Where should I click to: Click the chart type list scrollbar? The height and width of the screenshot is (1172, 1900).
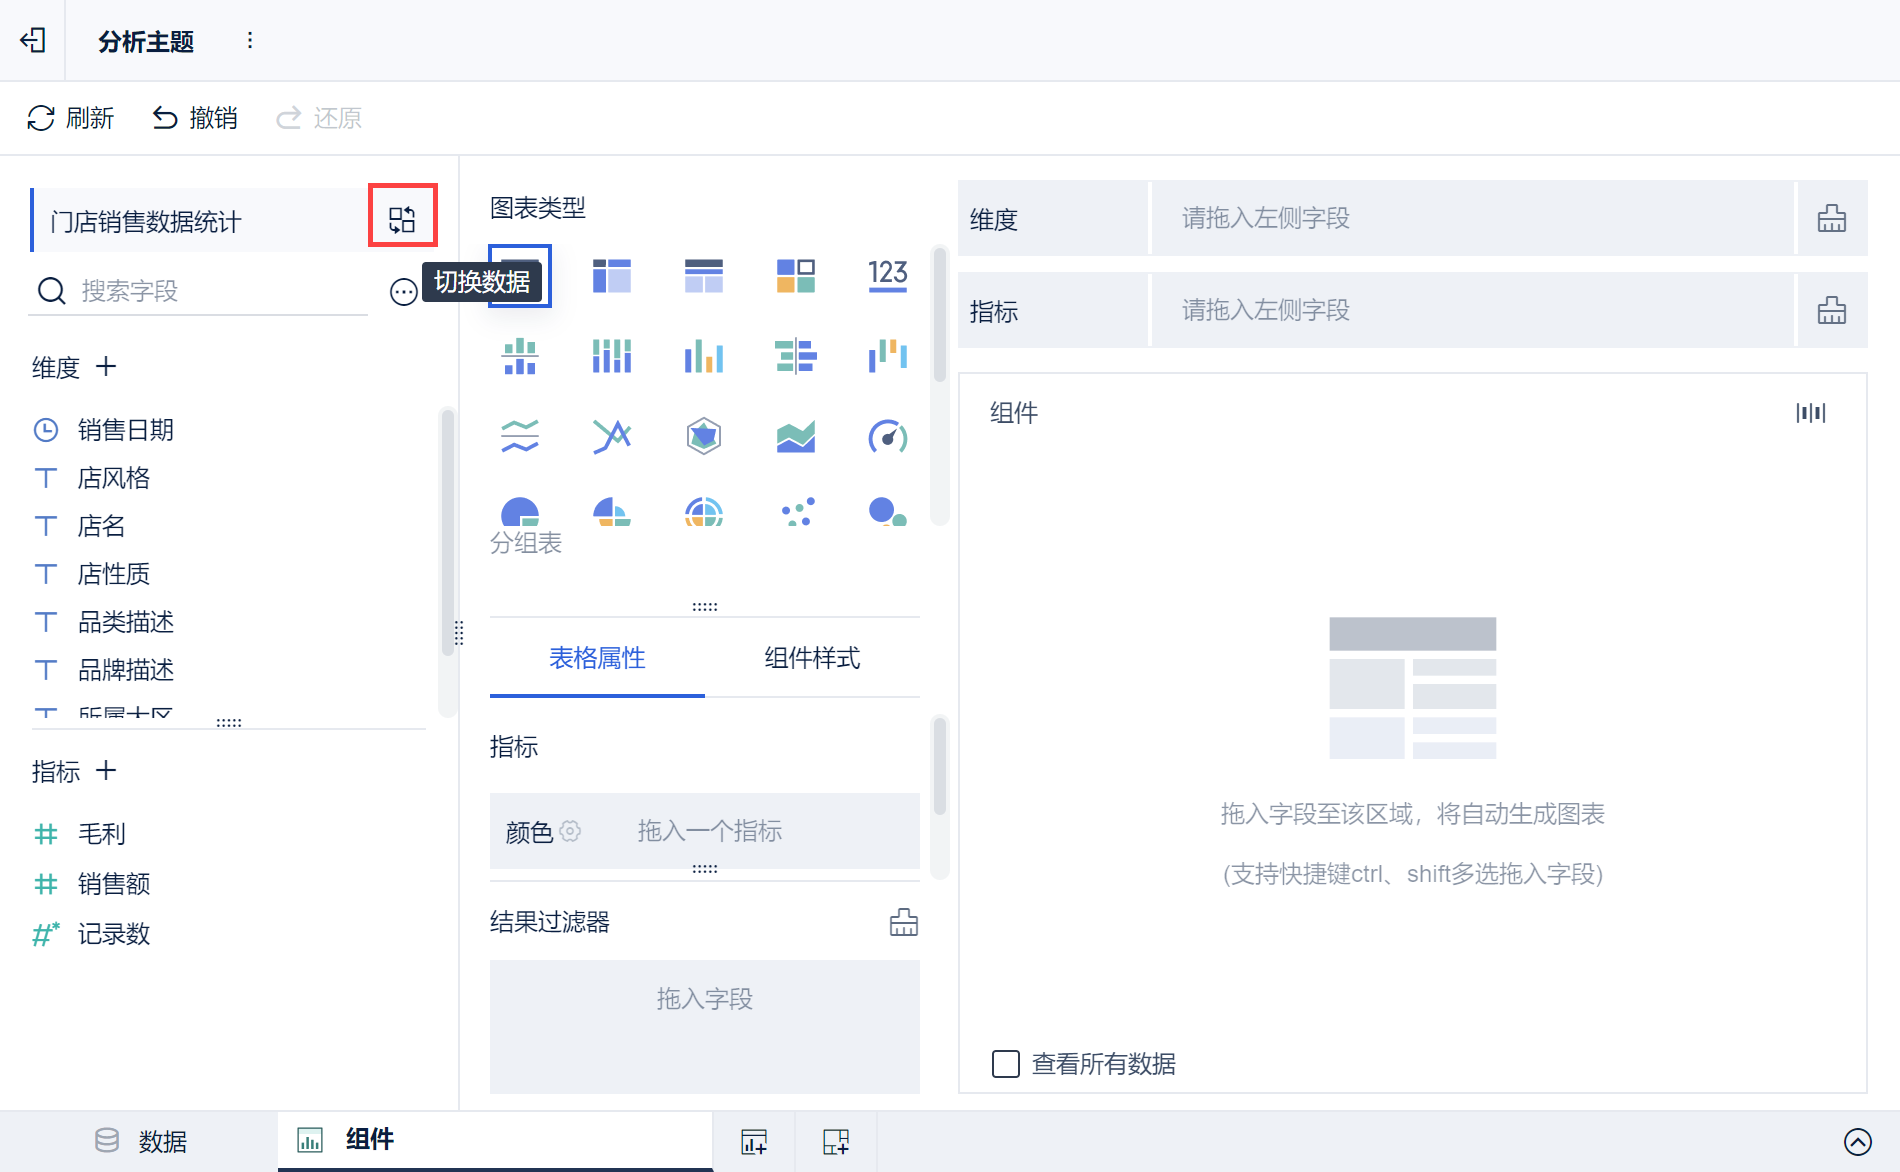(939, 315)
